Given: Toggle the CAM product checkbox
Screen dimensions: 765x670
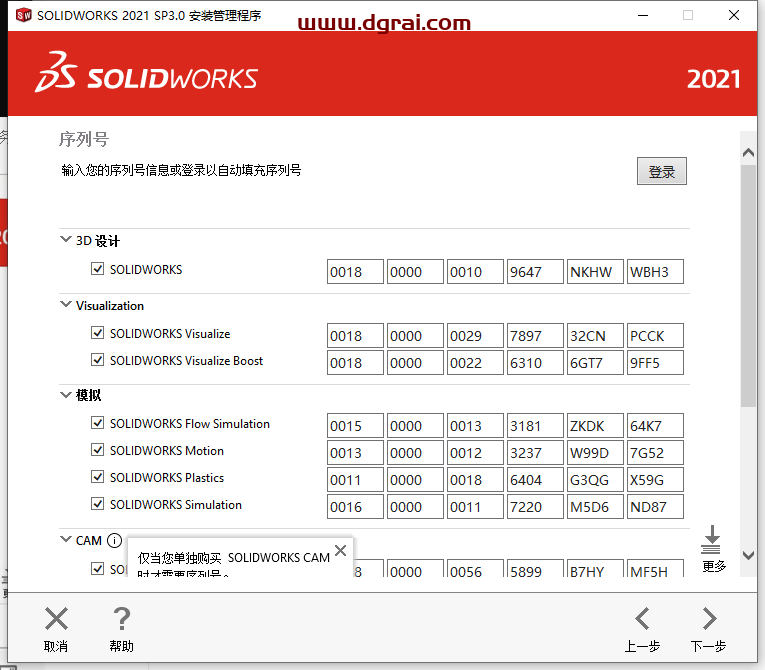Looking at the screenshot, I should (98, 568).
